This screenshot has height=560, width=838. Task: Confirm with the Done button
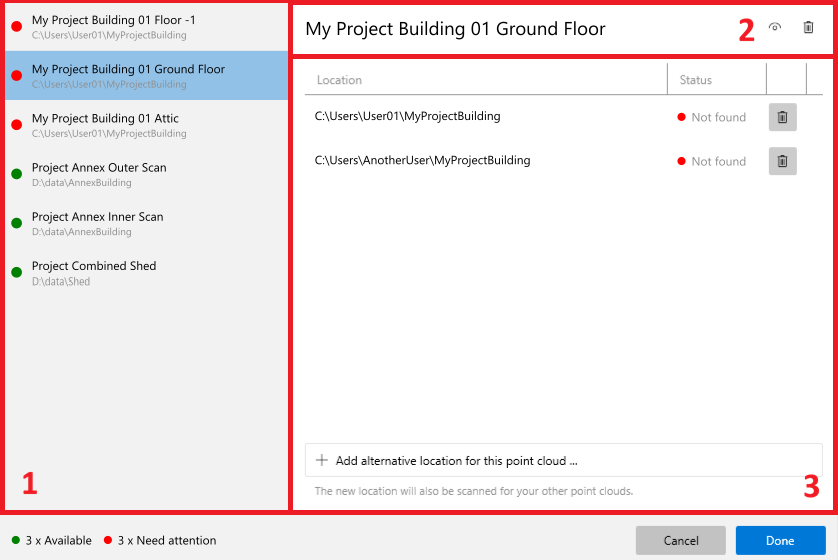pos(780,541)
